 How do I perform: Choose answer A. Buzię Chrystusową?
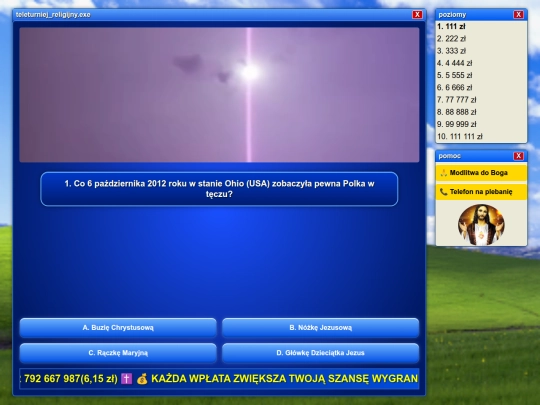(118, 328)
